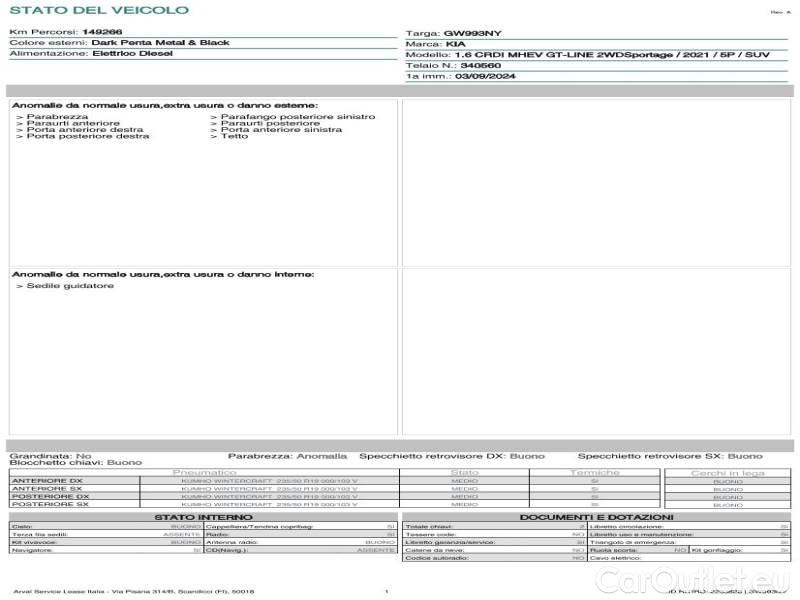Click the DOCUMENTI E DOTAZIONI section header

tap(596, 517)
